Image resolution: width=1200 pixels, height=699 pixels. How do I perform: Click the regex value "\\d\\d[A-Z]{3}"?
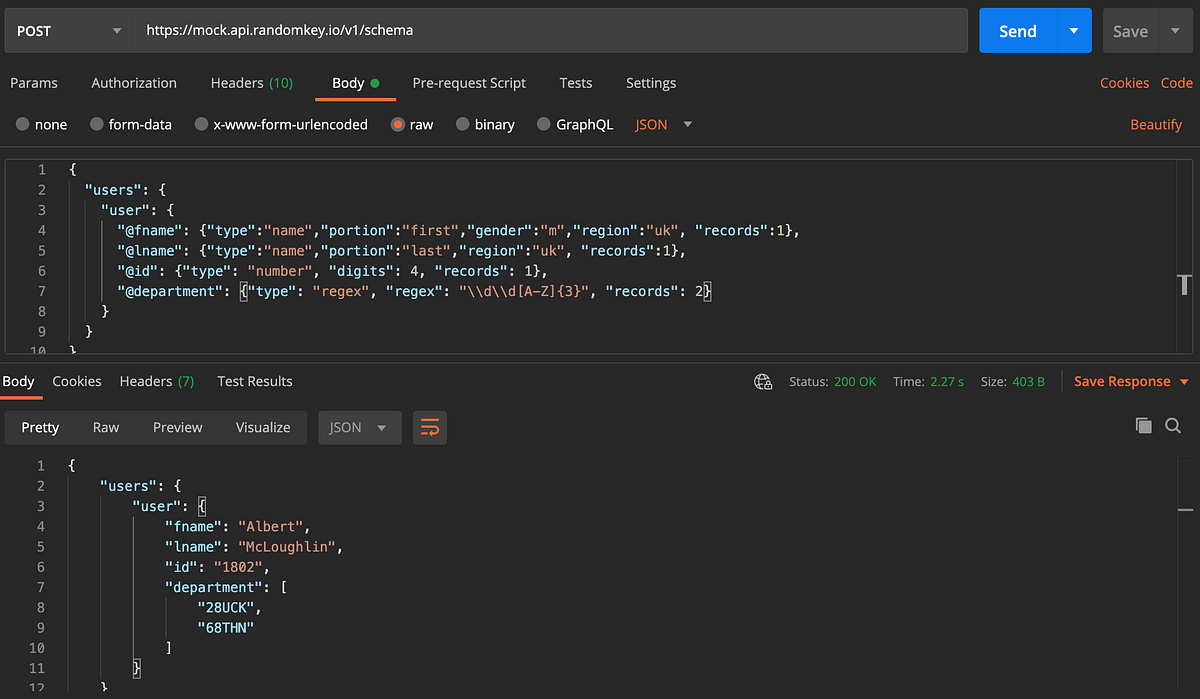point(526,291)
